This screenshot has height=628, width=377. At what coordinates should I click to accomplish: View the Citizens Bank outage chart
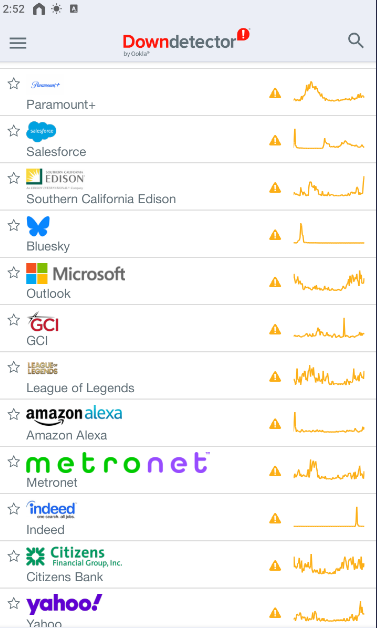[x=329, y=565]
